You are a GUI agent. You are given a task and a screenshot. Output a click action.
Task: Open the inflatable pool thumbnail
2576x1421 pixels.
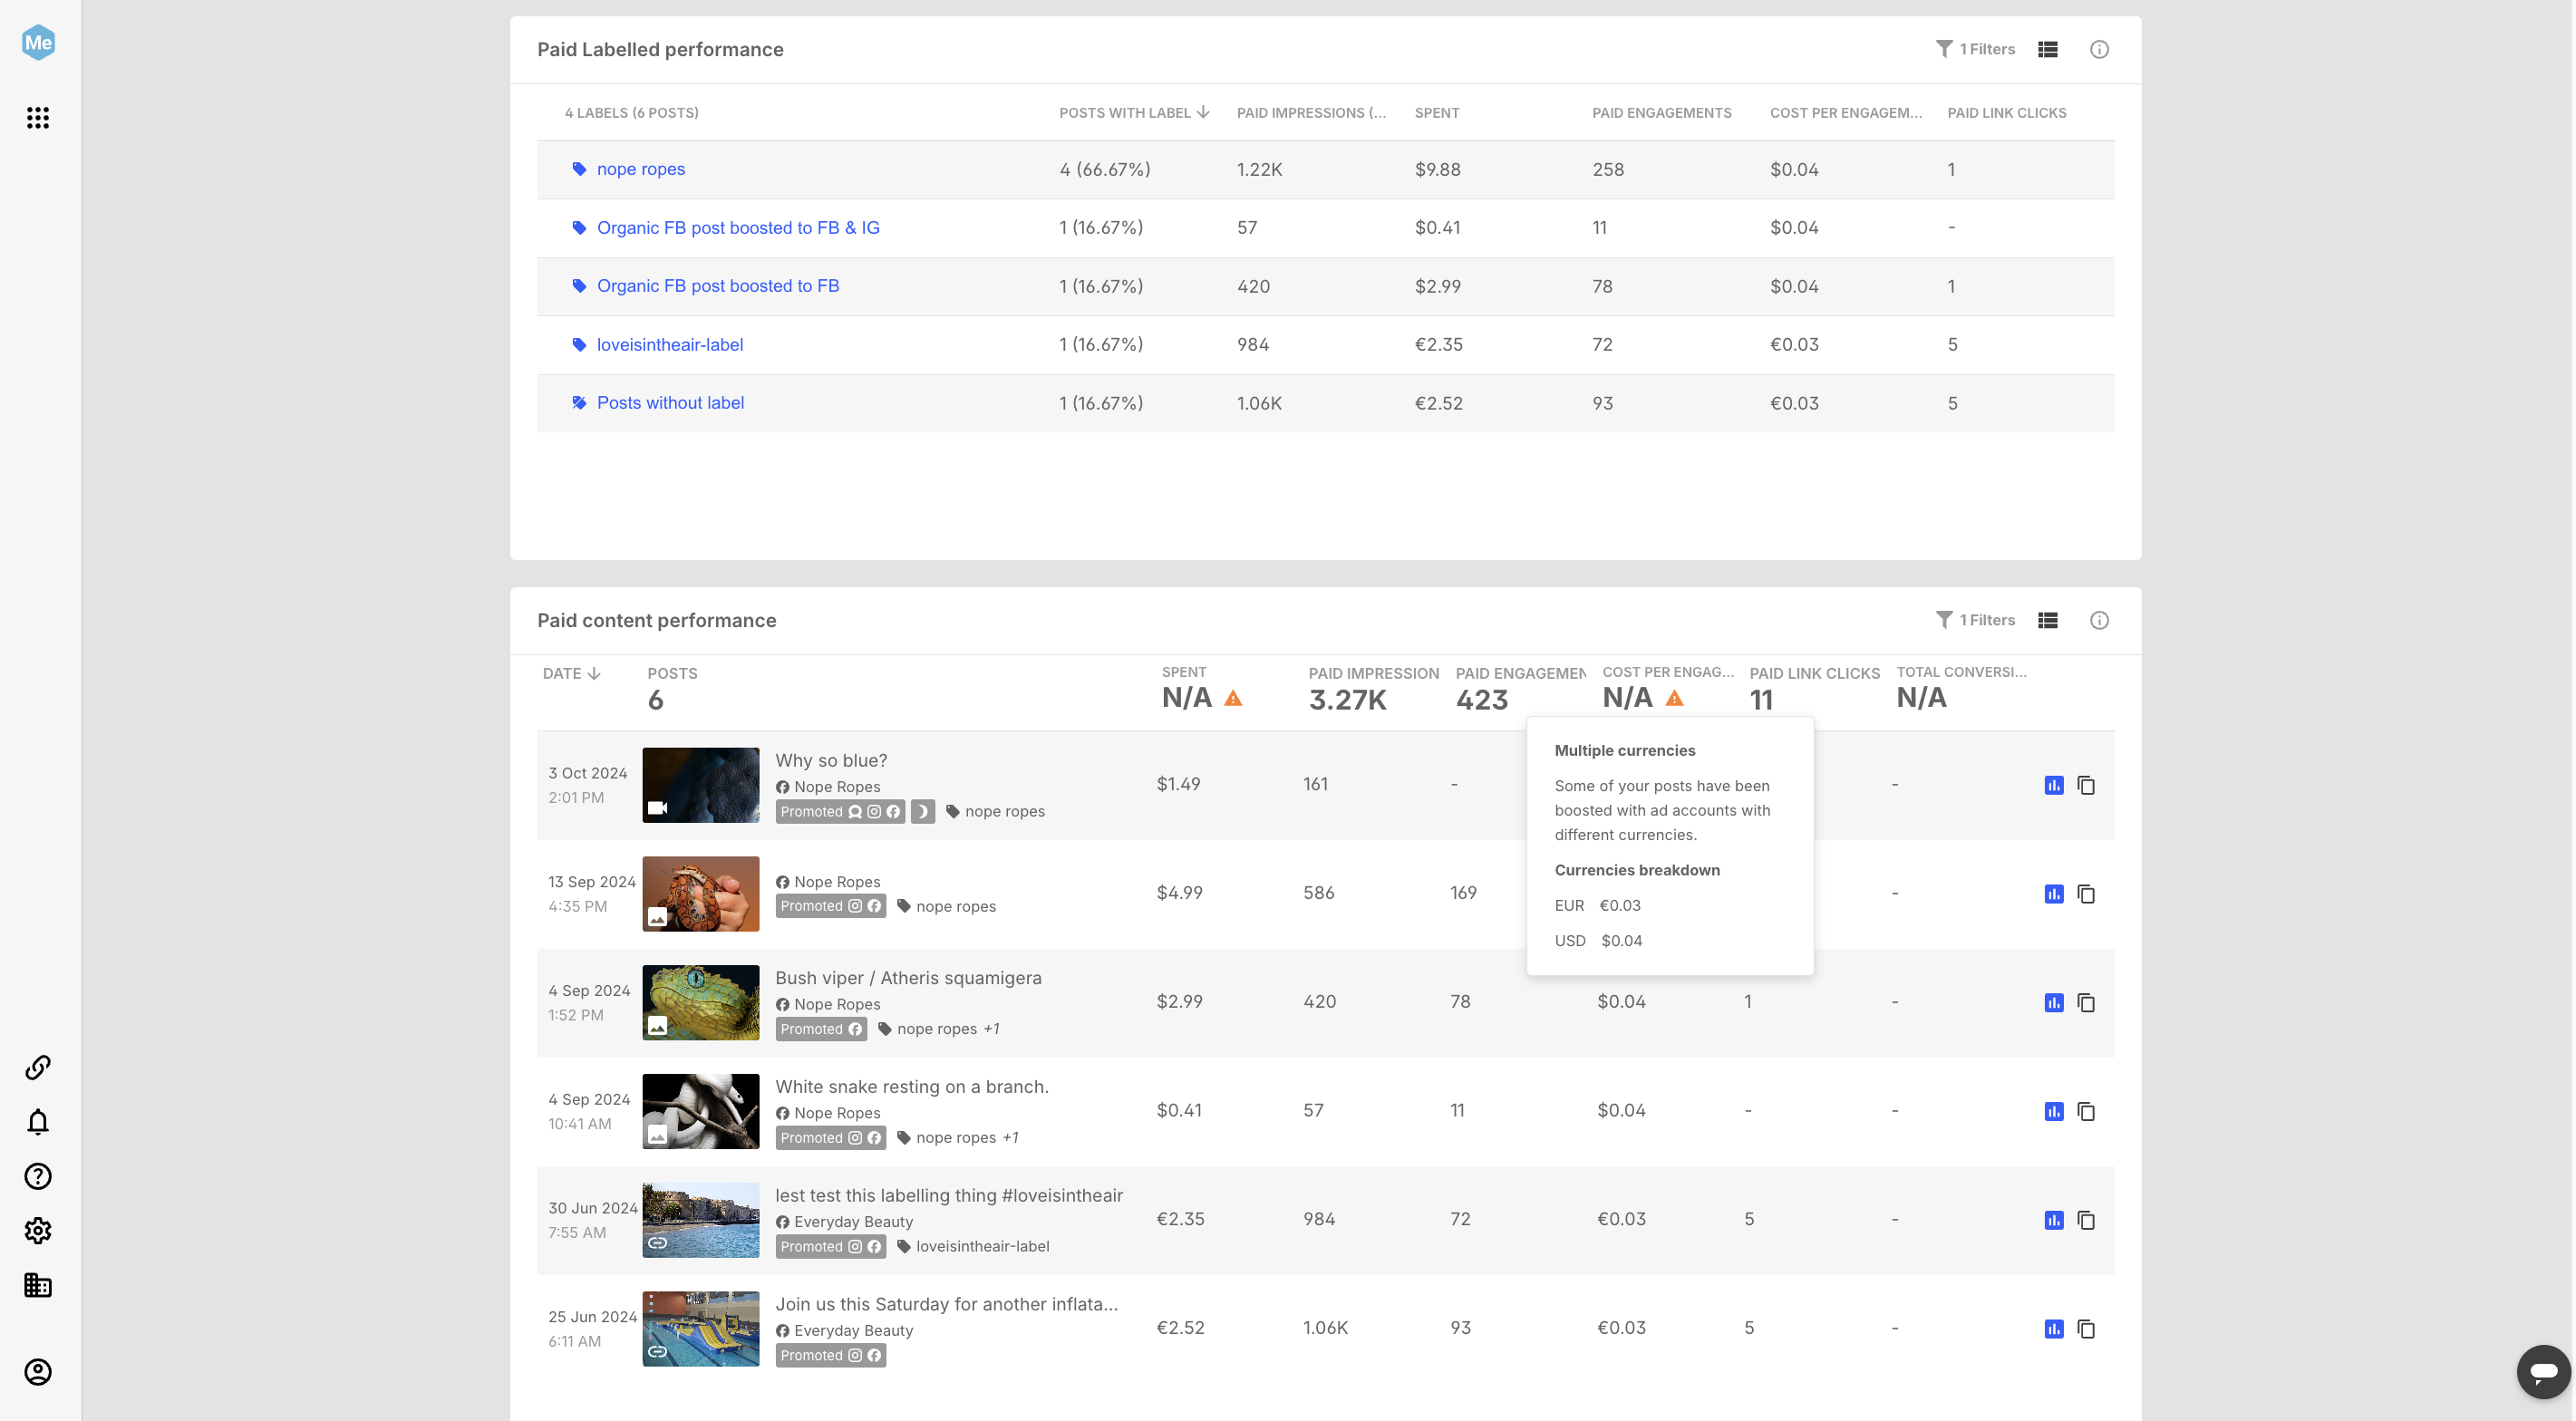(x=701, y=1330)
